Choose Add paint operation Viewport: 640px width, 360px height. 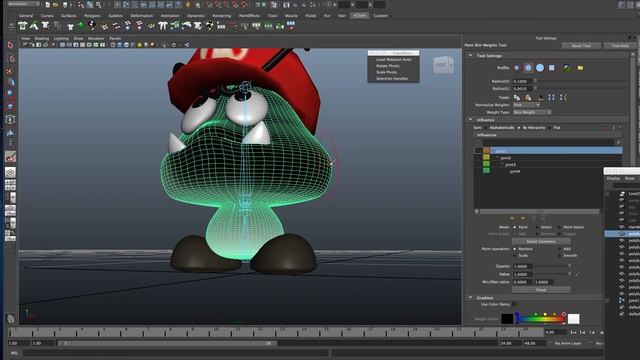(x=559, y=249)
